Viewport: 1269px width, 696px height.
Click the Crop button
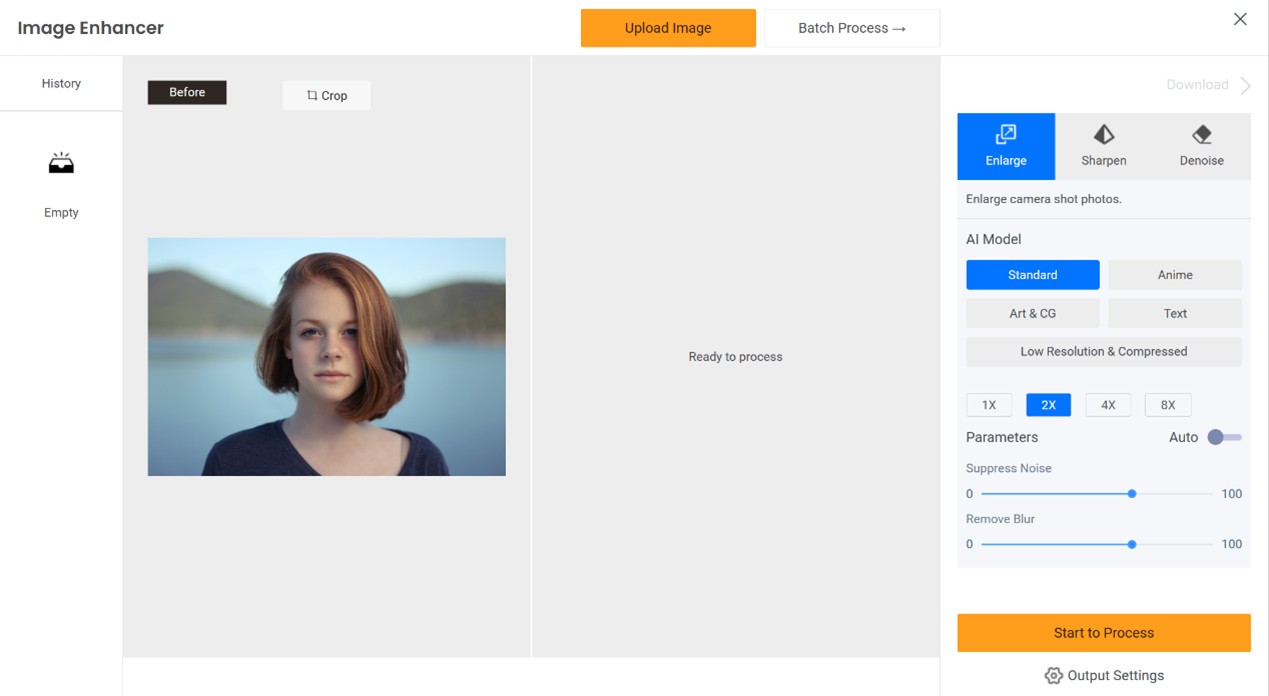(x=327, y=96)
